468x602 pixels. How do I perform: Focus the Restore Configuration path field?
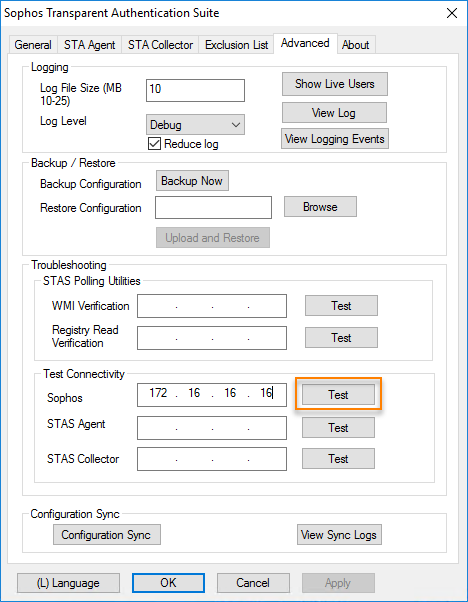tap(213, 208)
